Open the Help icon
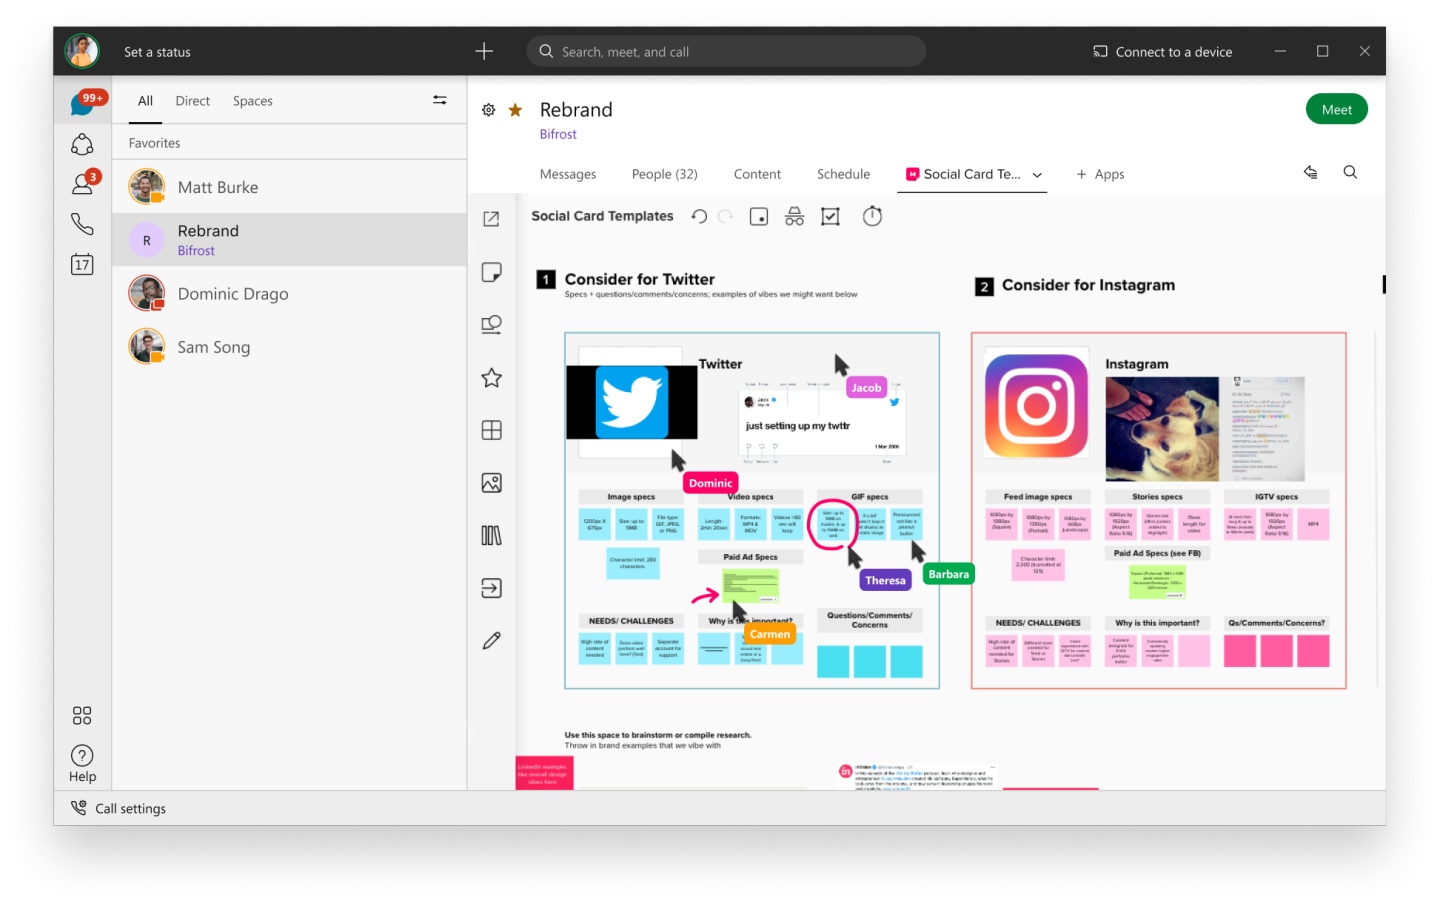This screenshot has height=906, width=1440. point(82,764)
